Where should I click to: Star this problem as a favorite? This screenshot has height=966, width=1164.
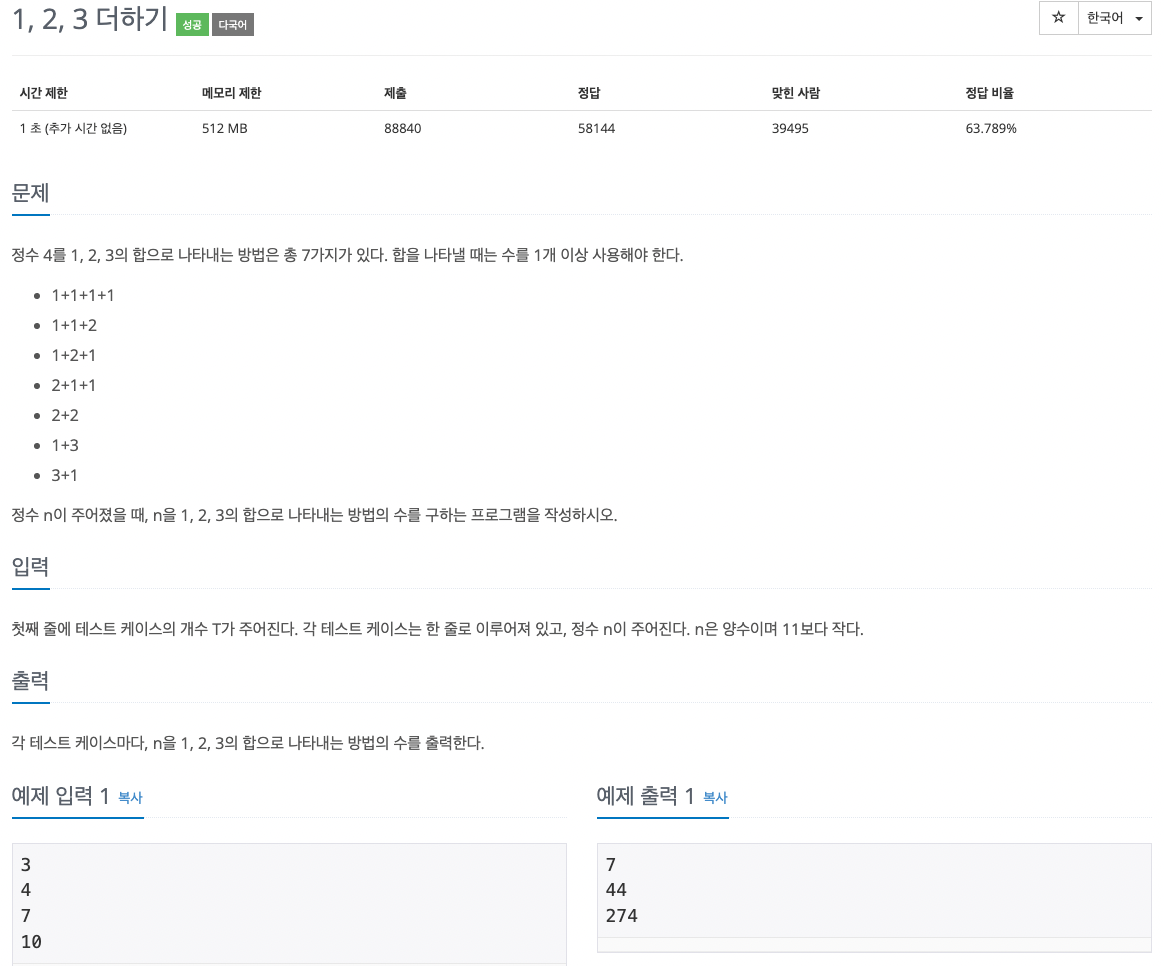point(1058,18)
